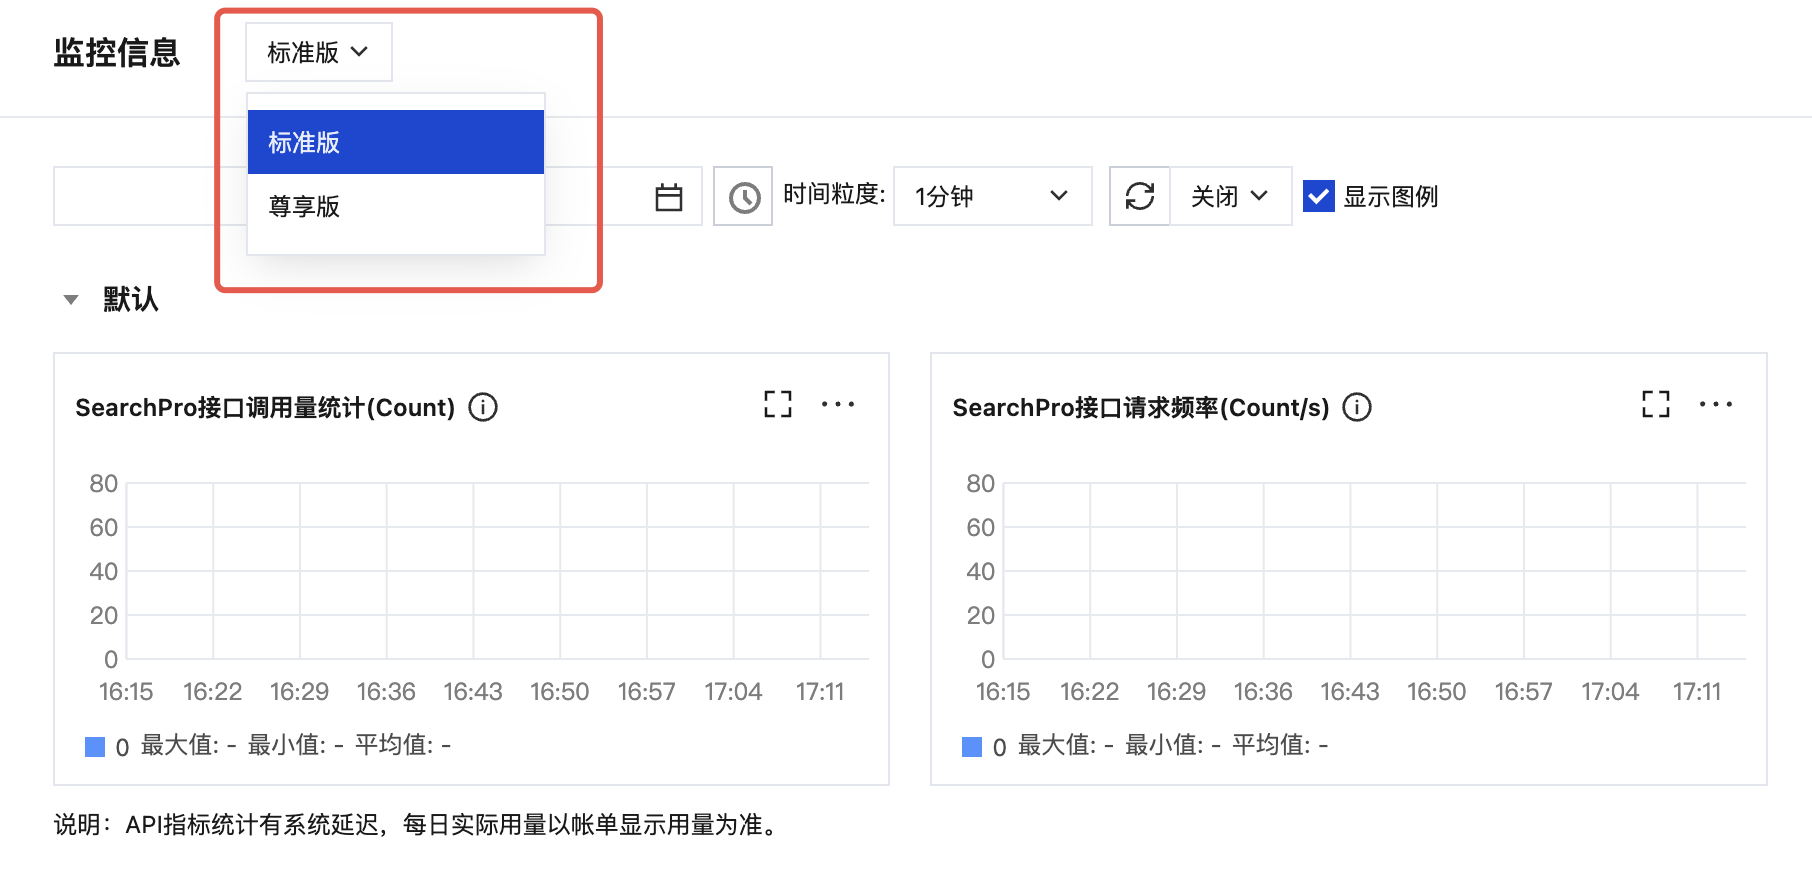The image size is (1812, 872).
Task: Open the 标准版 version dropdown
Action: (x=319, y=52)
